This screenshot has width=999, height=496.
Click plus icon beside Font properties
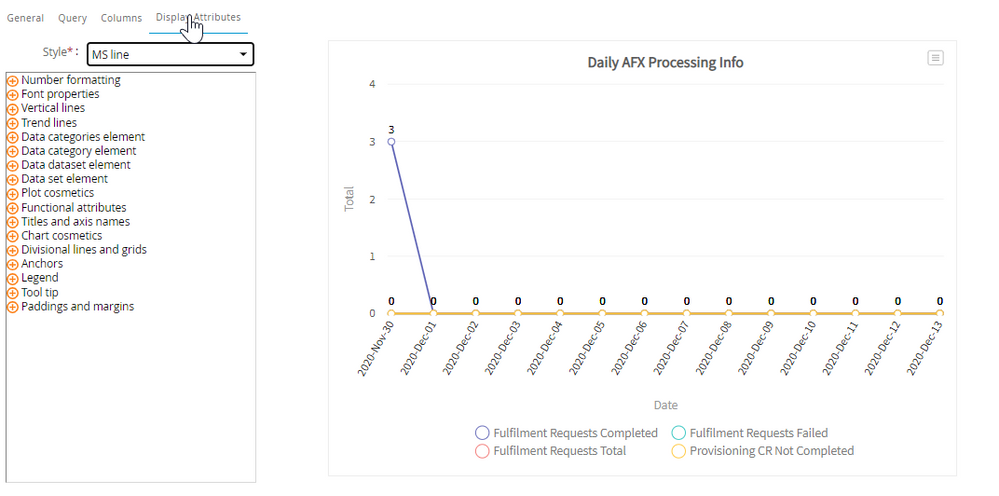pyautogui.click(x=13, y=94)
